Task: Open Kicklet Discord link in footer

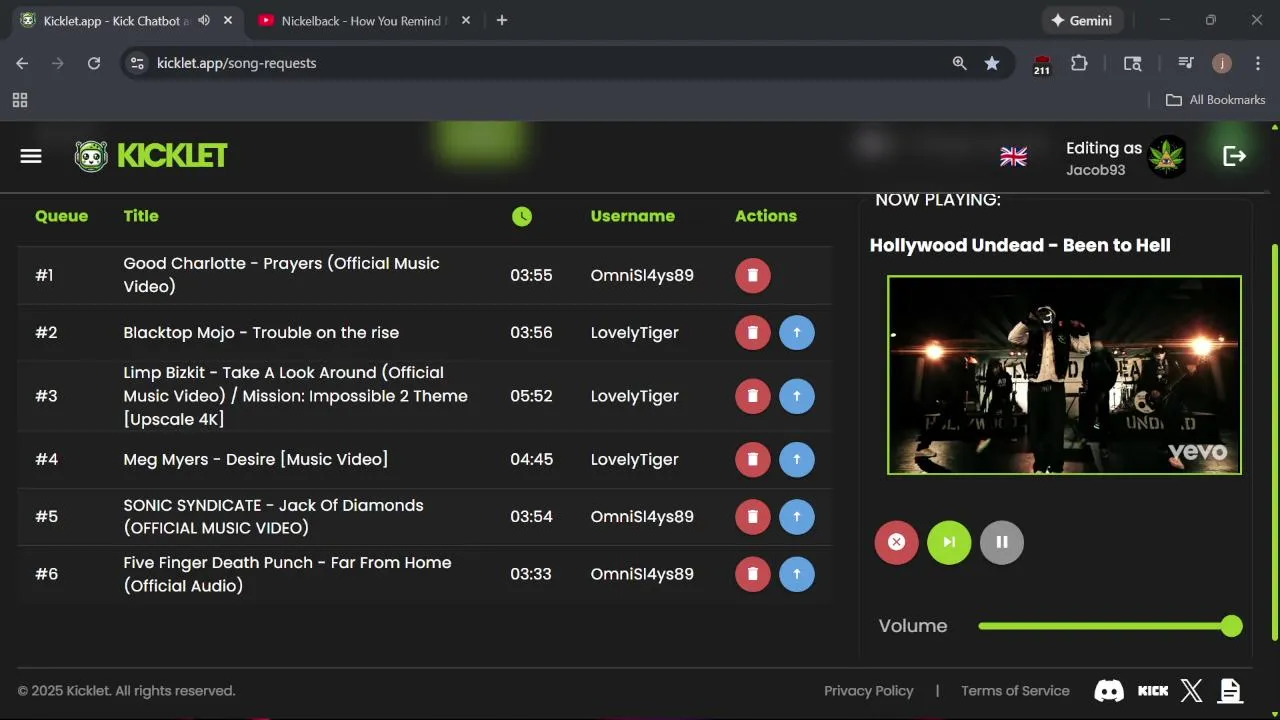Action: pos(1109,690)
